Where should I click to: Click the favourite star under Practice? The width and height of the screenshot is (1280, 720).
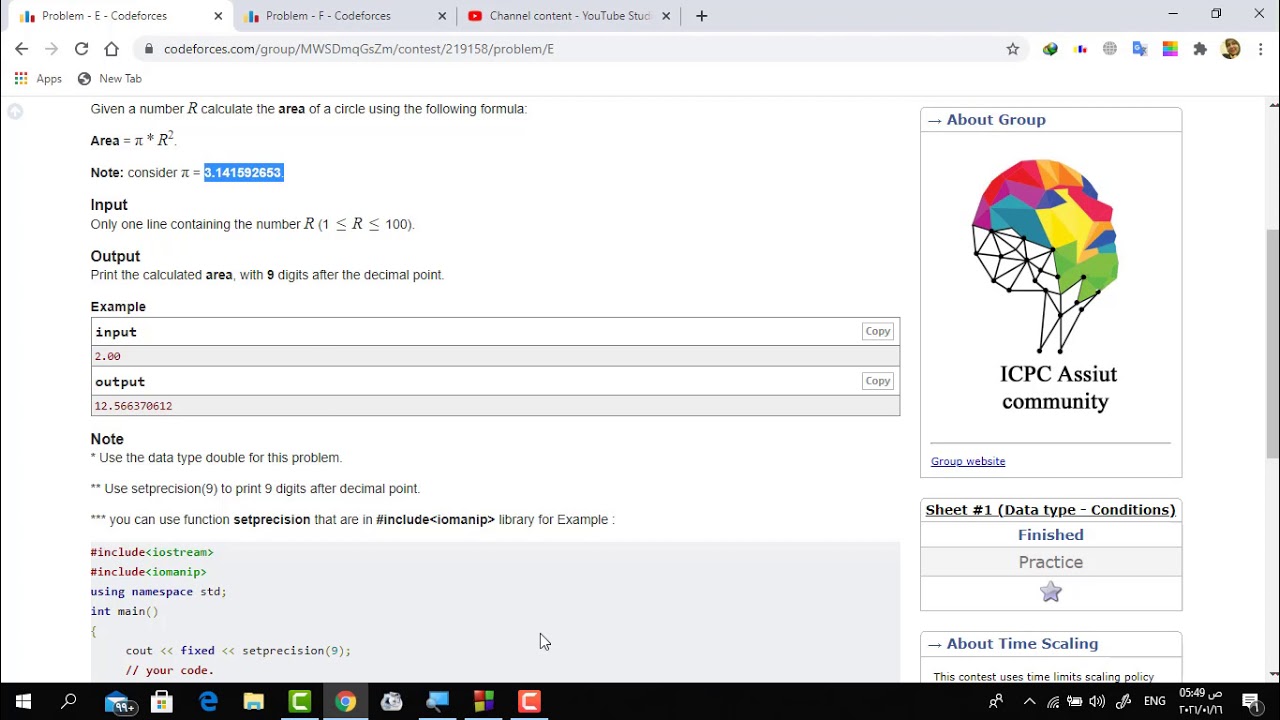pos(1050,592)
